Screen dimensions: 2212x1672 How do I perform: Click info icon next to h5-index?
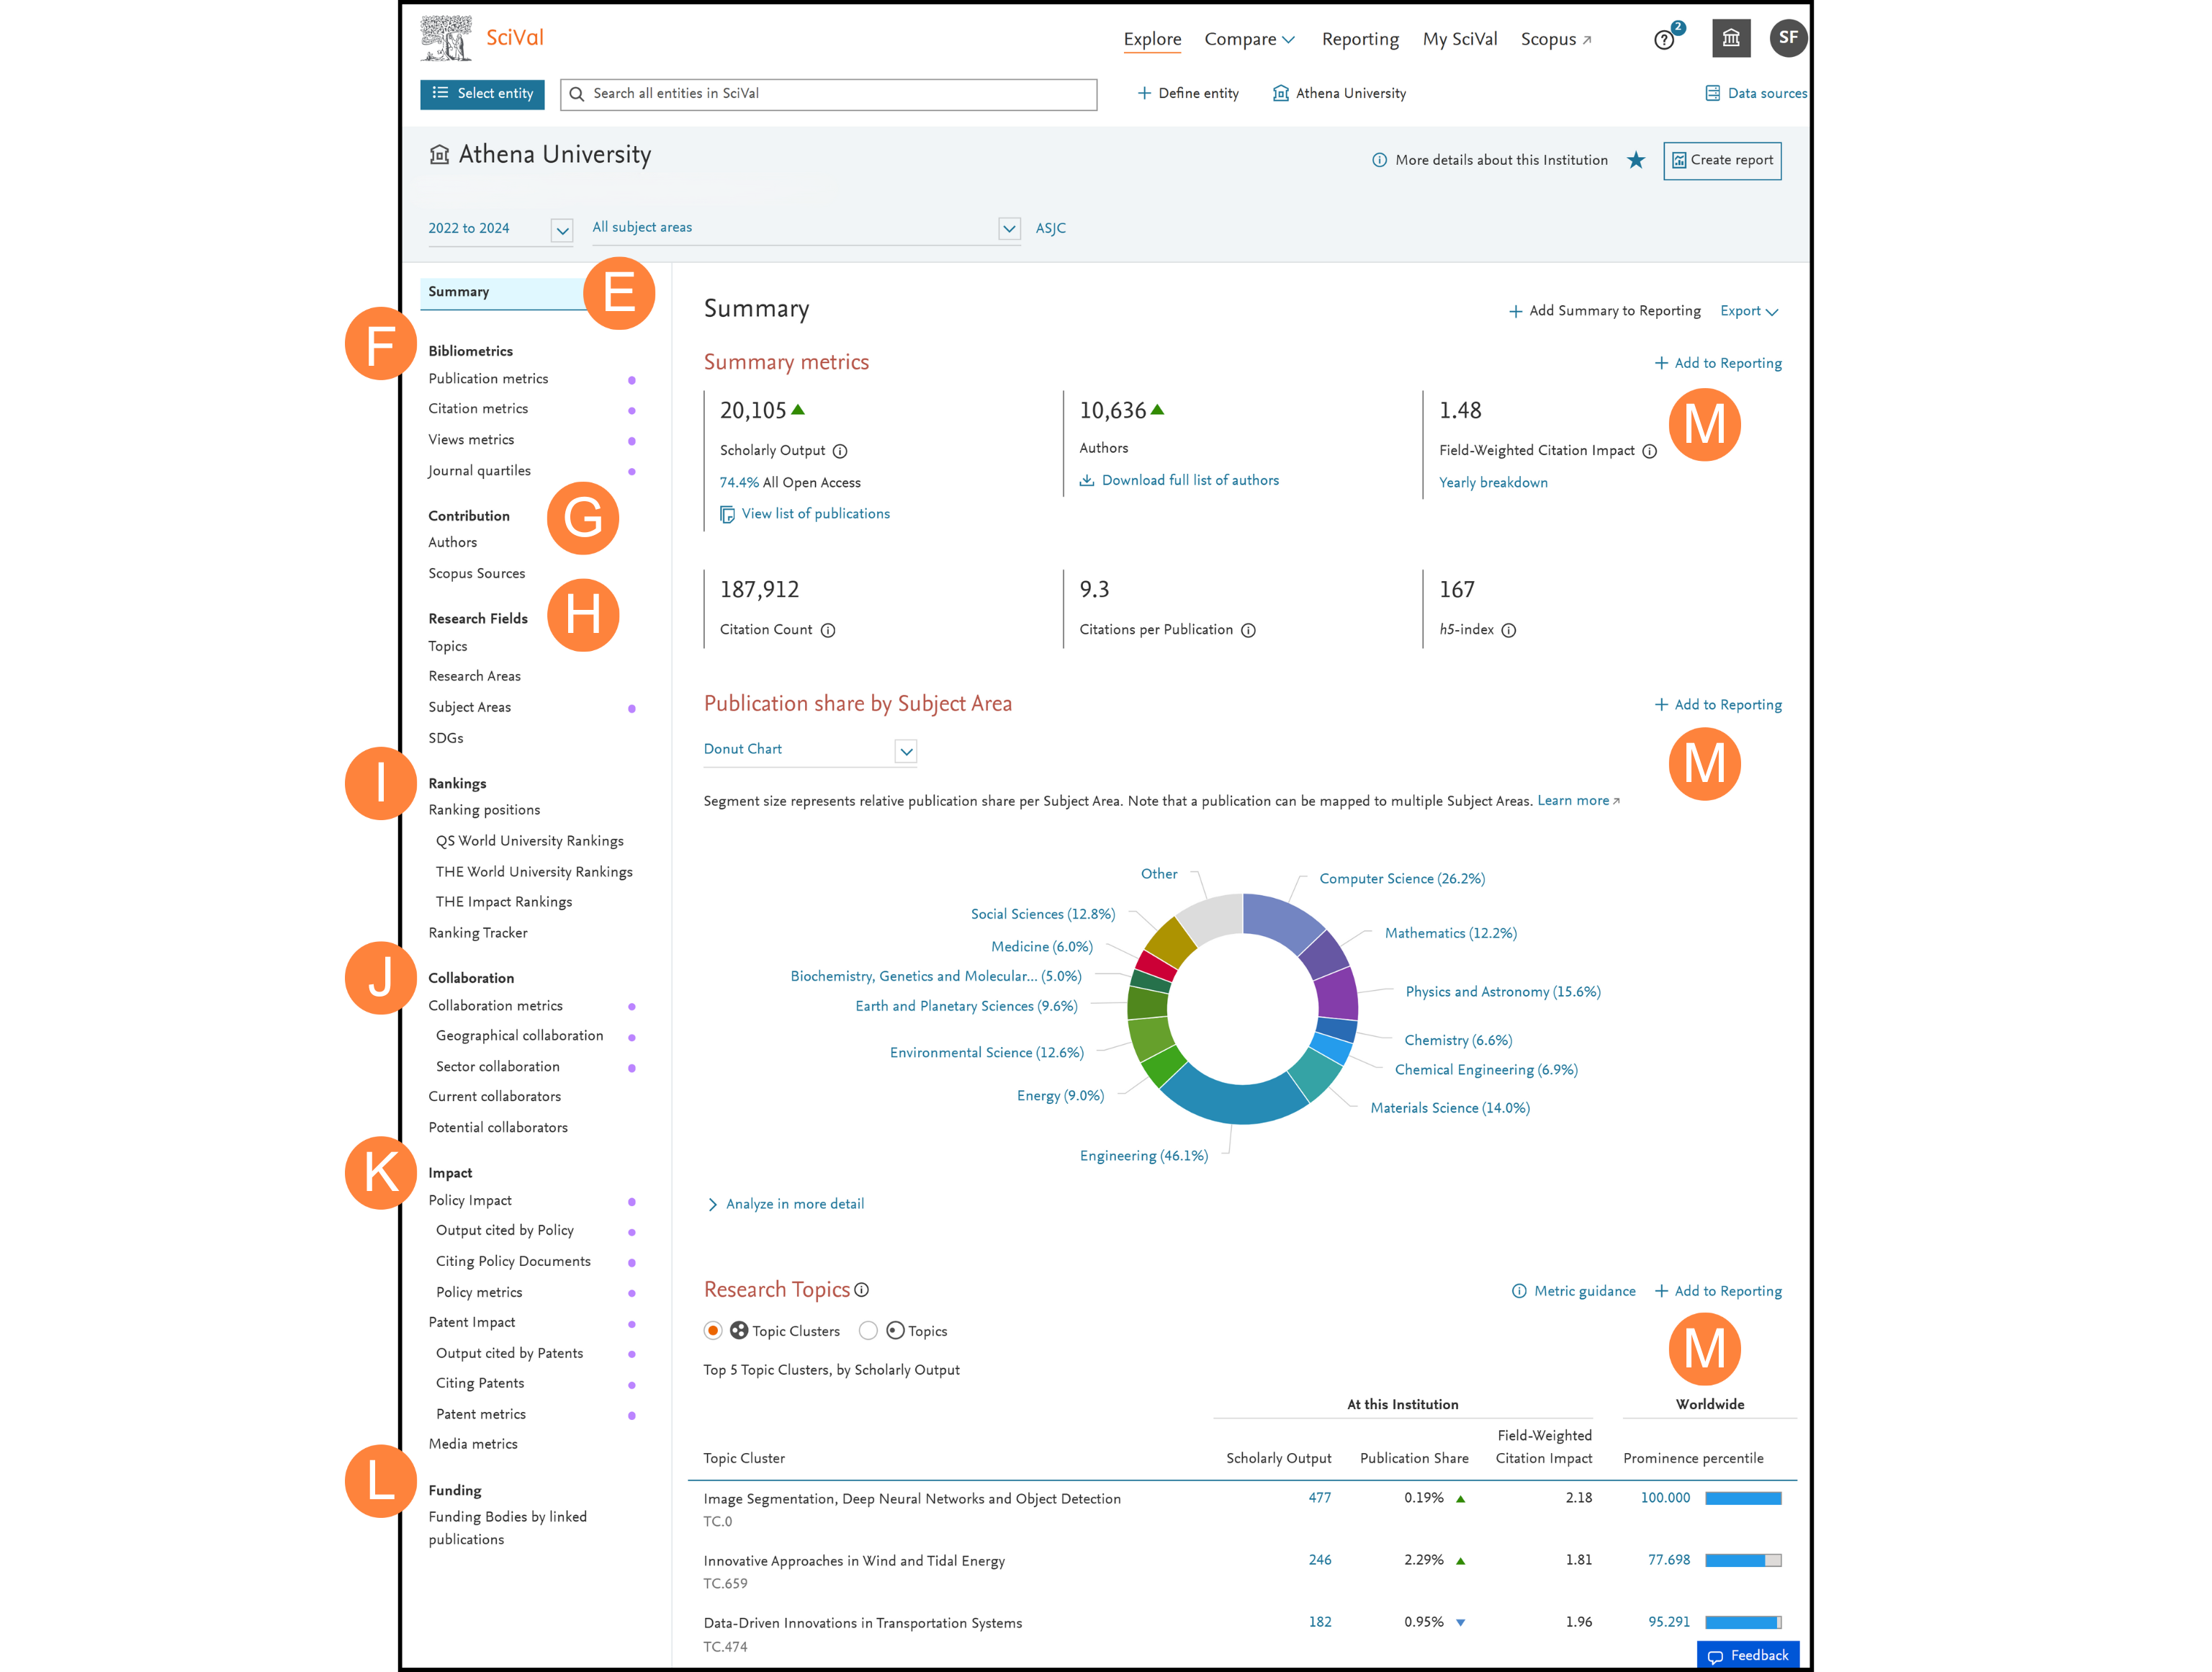pos(1509,630)
